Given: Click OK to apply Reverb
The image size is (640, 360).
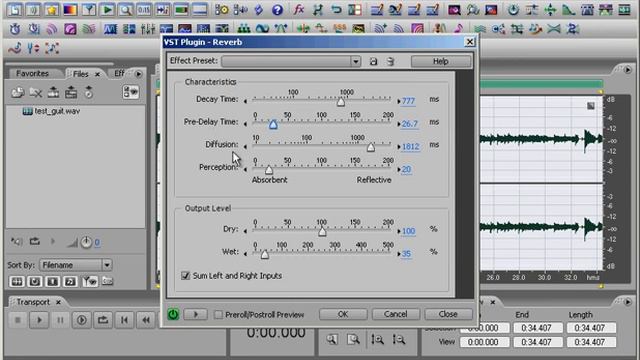Looking at the screenshot, I should (343, 314).
